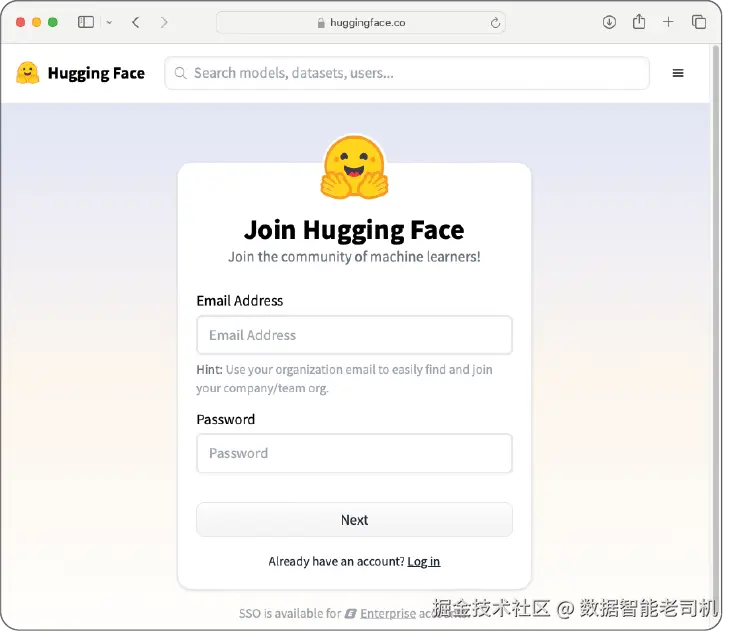Show the tab overview icon
736x637 pixels.
699,22
